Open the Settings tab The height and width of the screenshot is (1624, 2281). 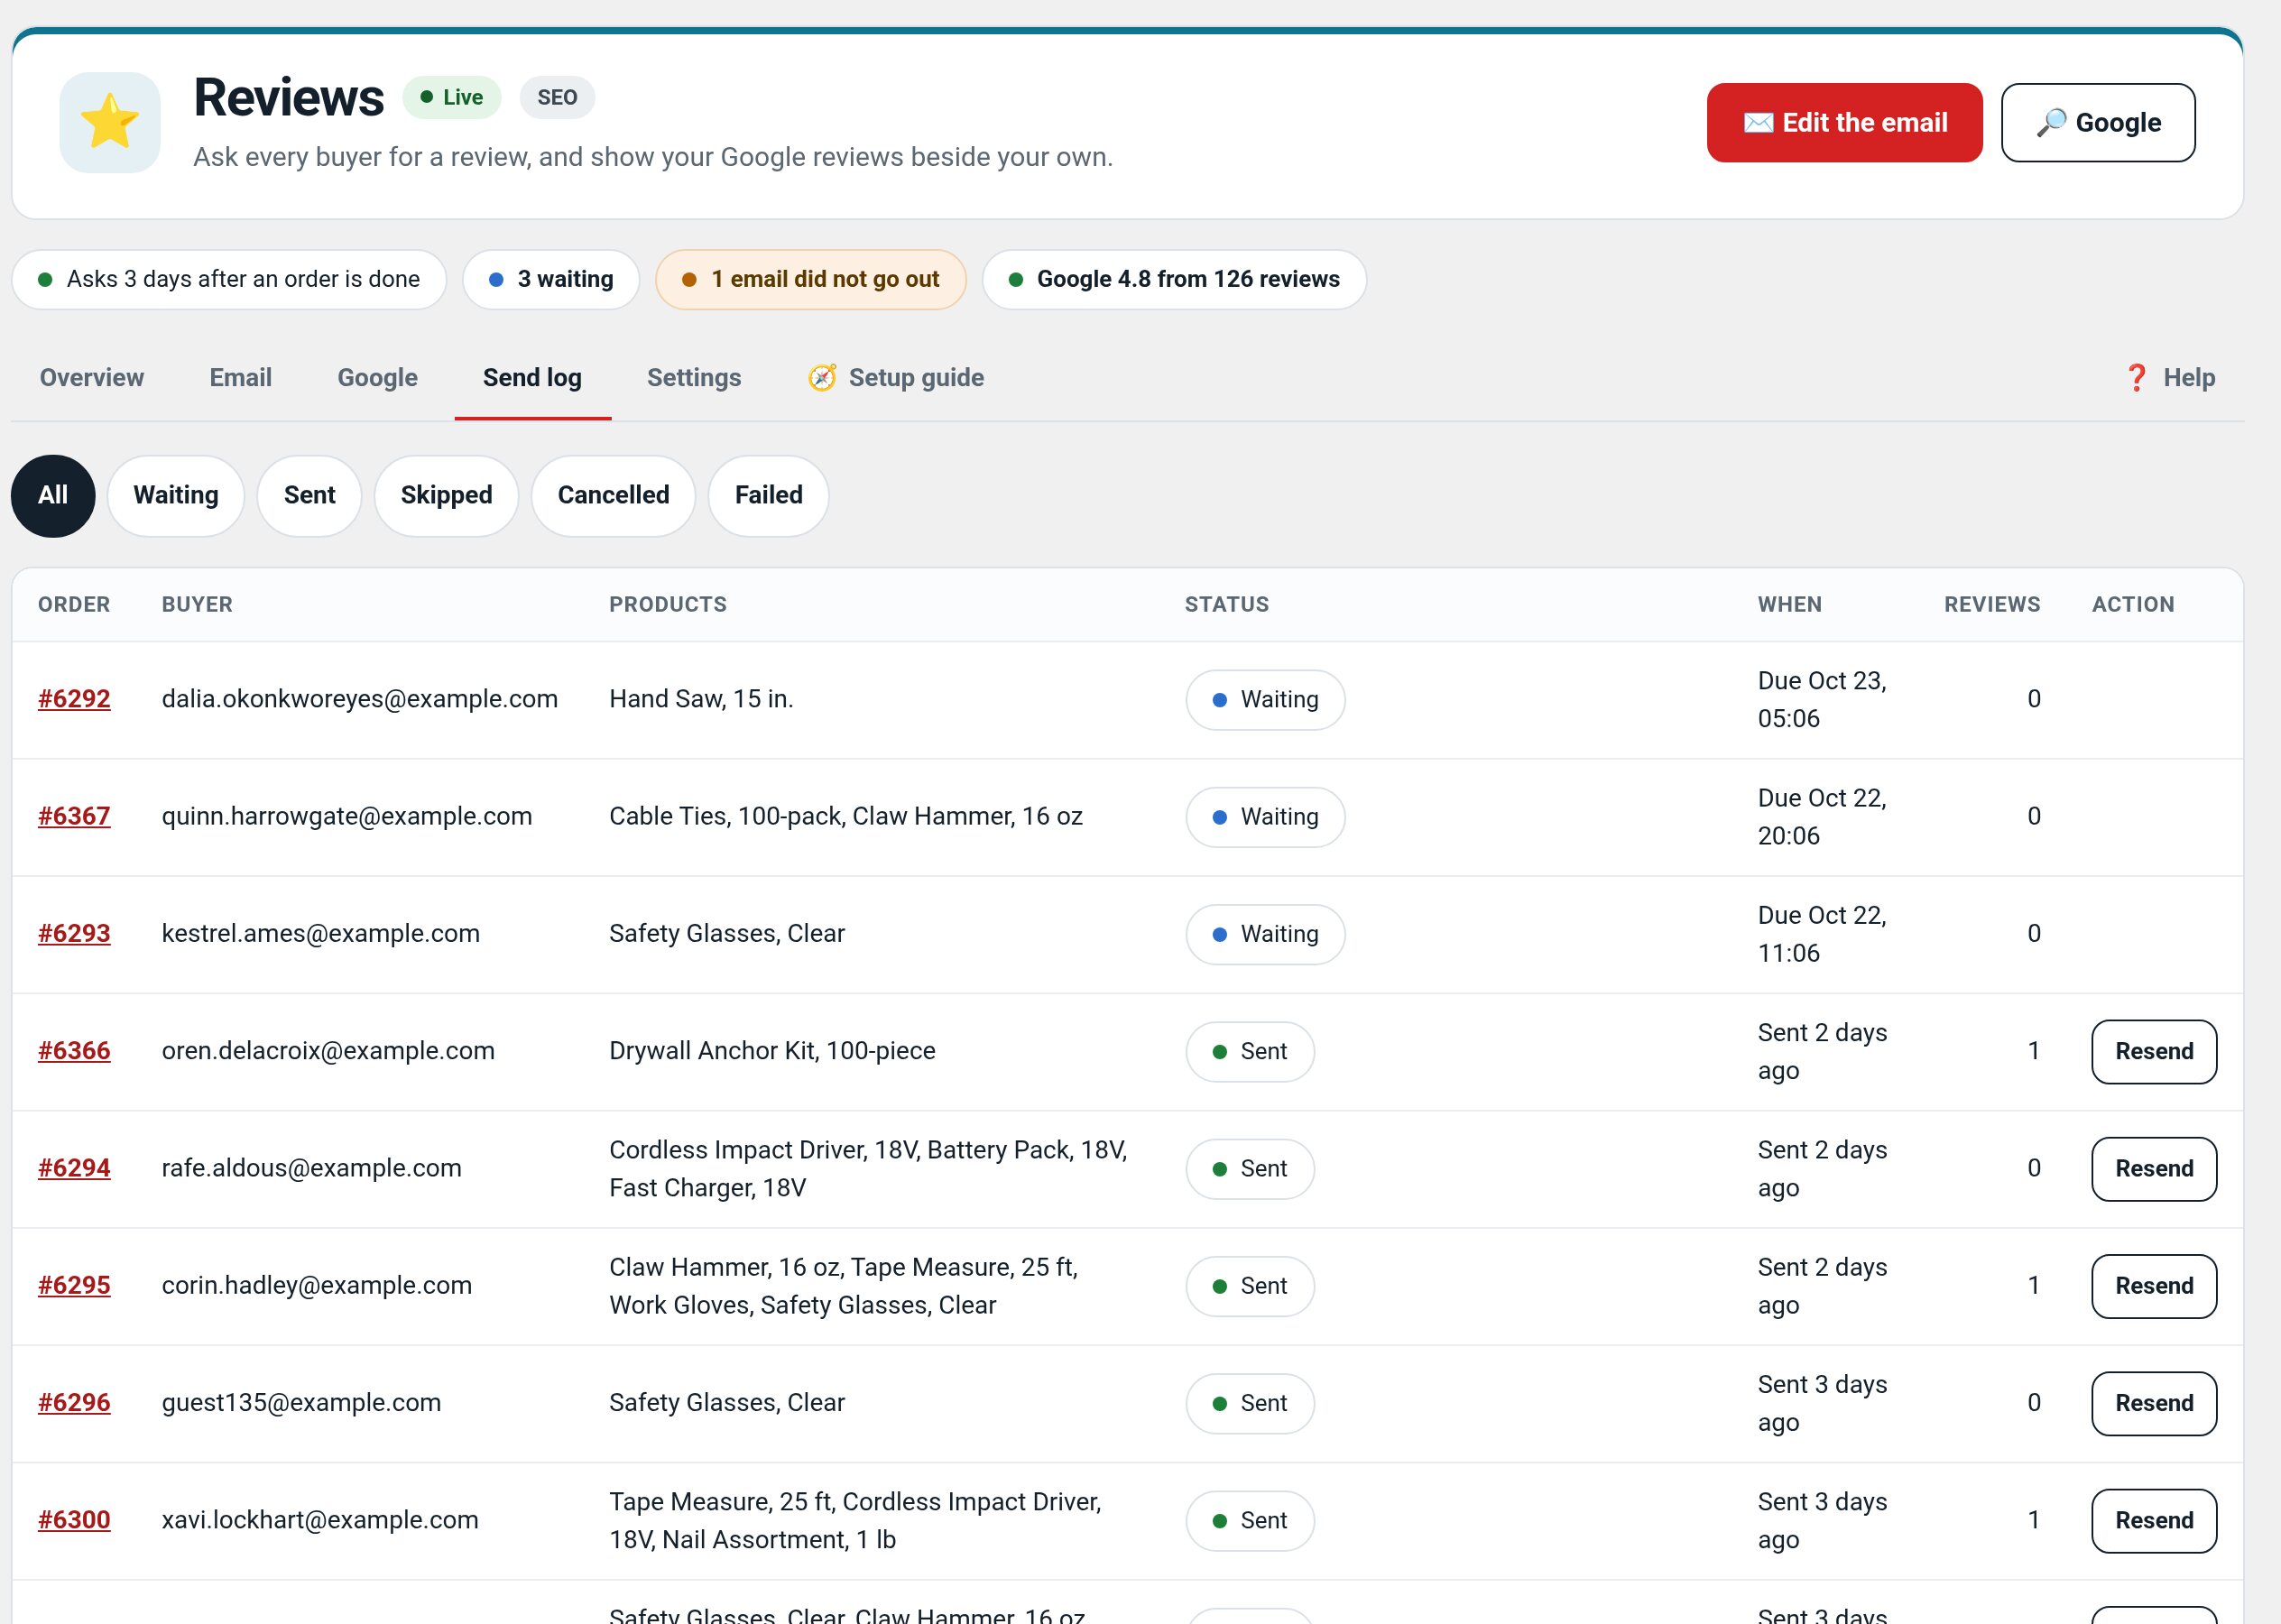click(694, 377)
